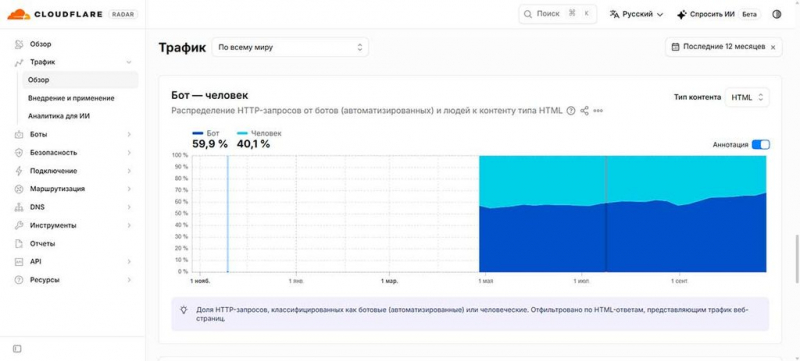
Task: Open the three-dots more options icon
Action: pyautogui.click(x=598, y=111)
